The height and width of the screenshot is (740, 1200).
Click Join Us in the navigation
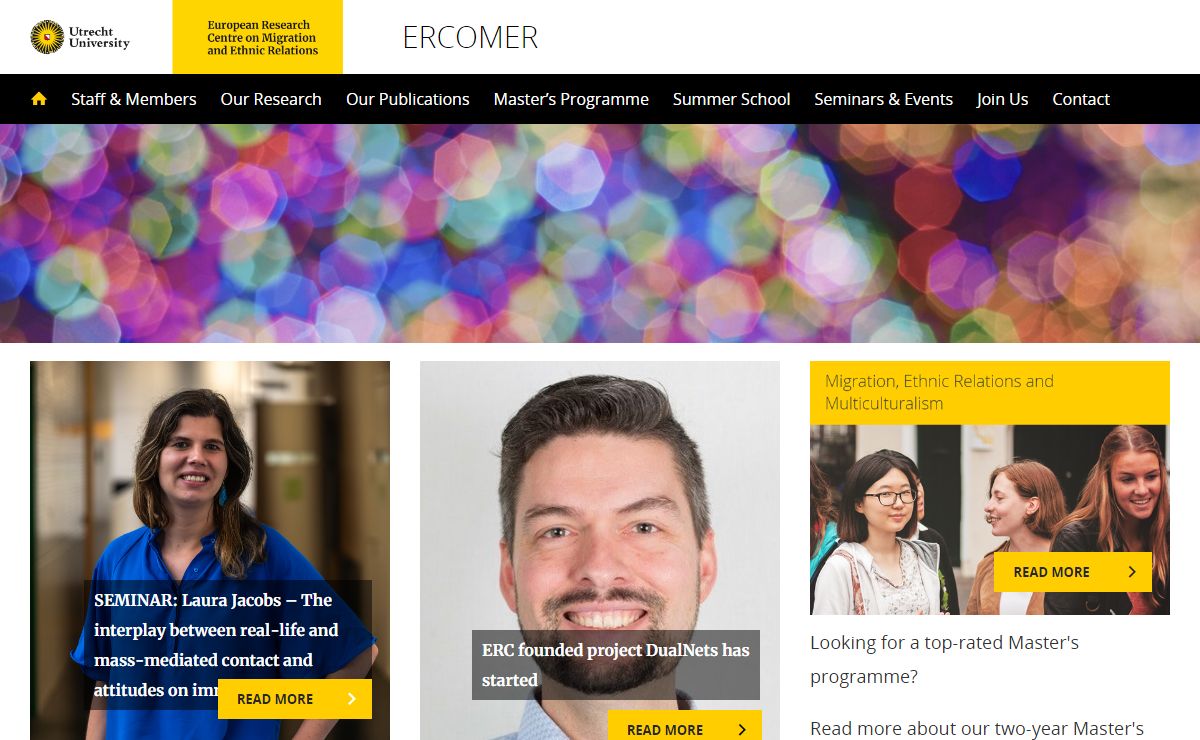(1002, 99)
